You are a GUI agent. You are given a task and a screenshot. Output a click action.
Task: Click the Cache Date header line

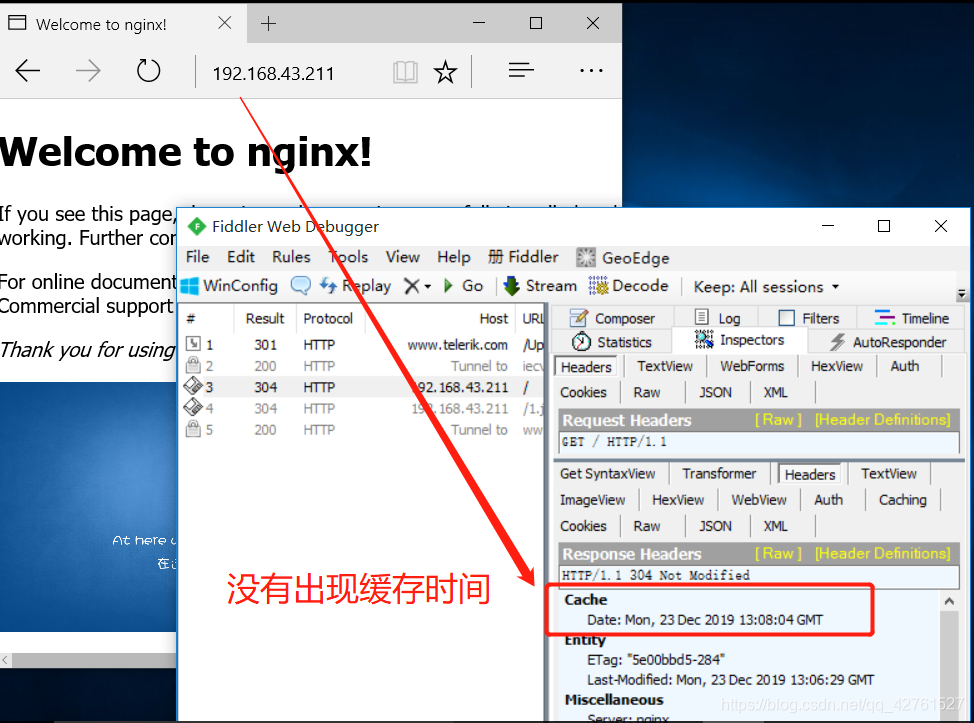(x=705, y=620)
